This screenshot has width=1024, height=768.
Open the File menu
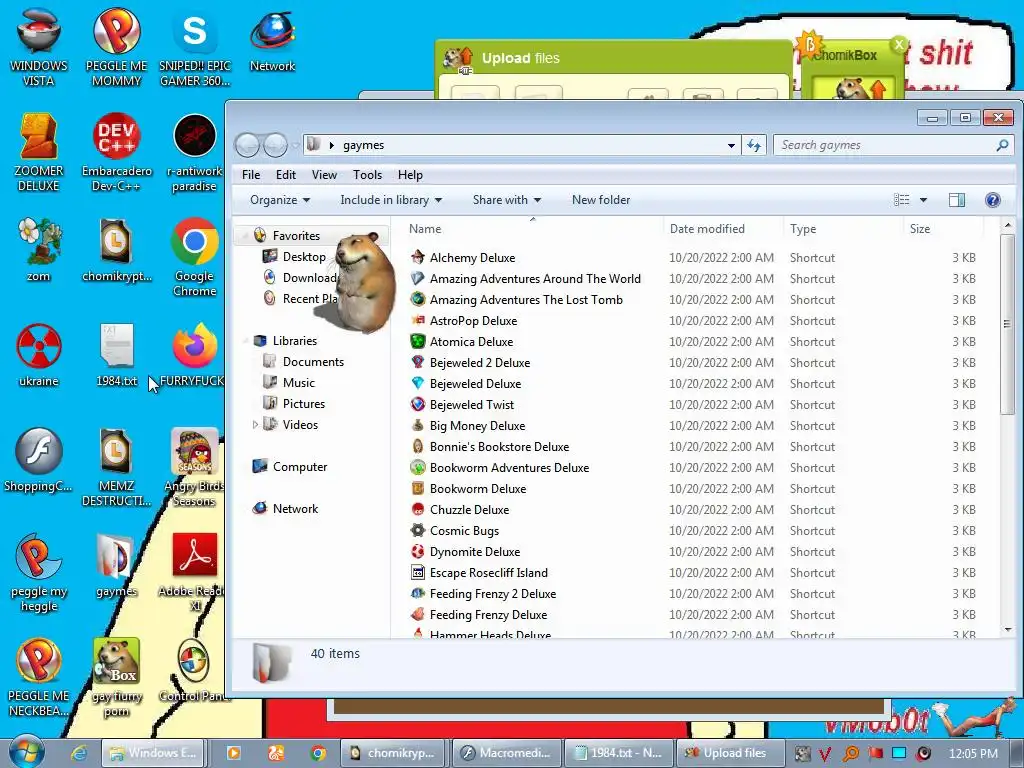251,175
